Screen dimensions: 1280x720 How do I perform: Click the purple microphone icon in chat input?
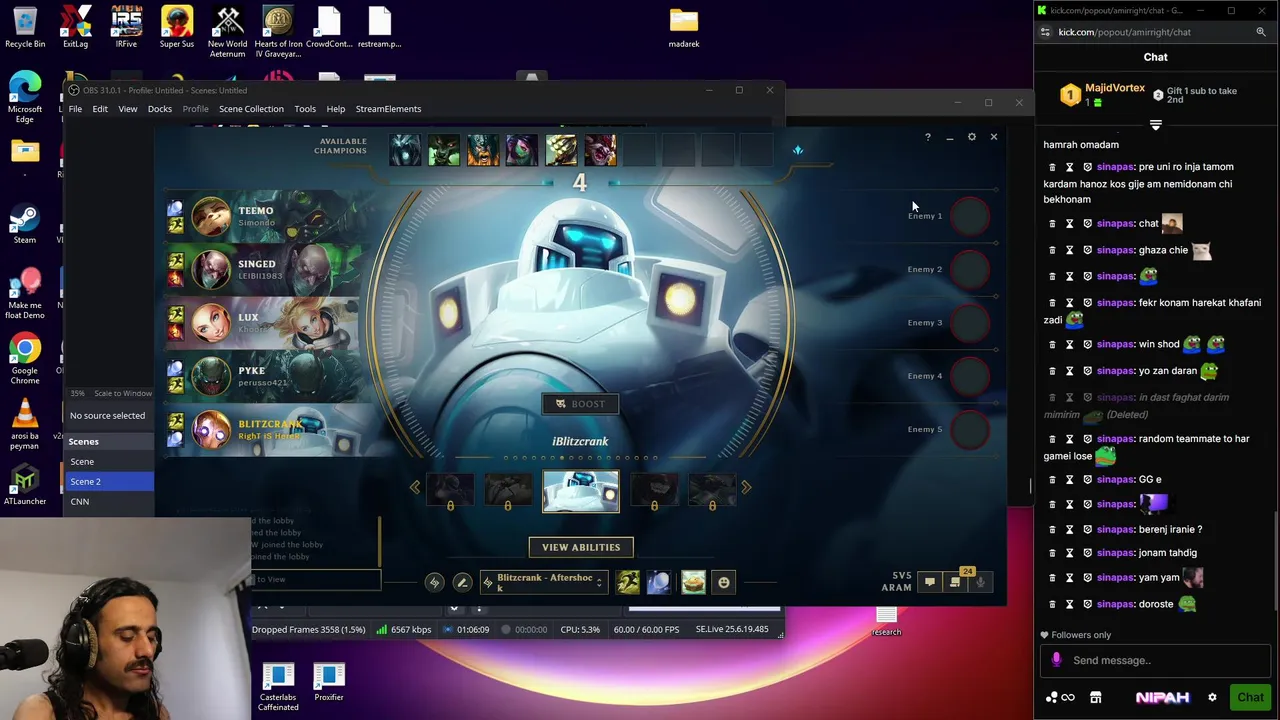(1056, 660)
